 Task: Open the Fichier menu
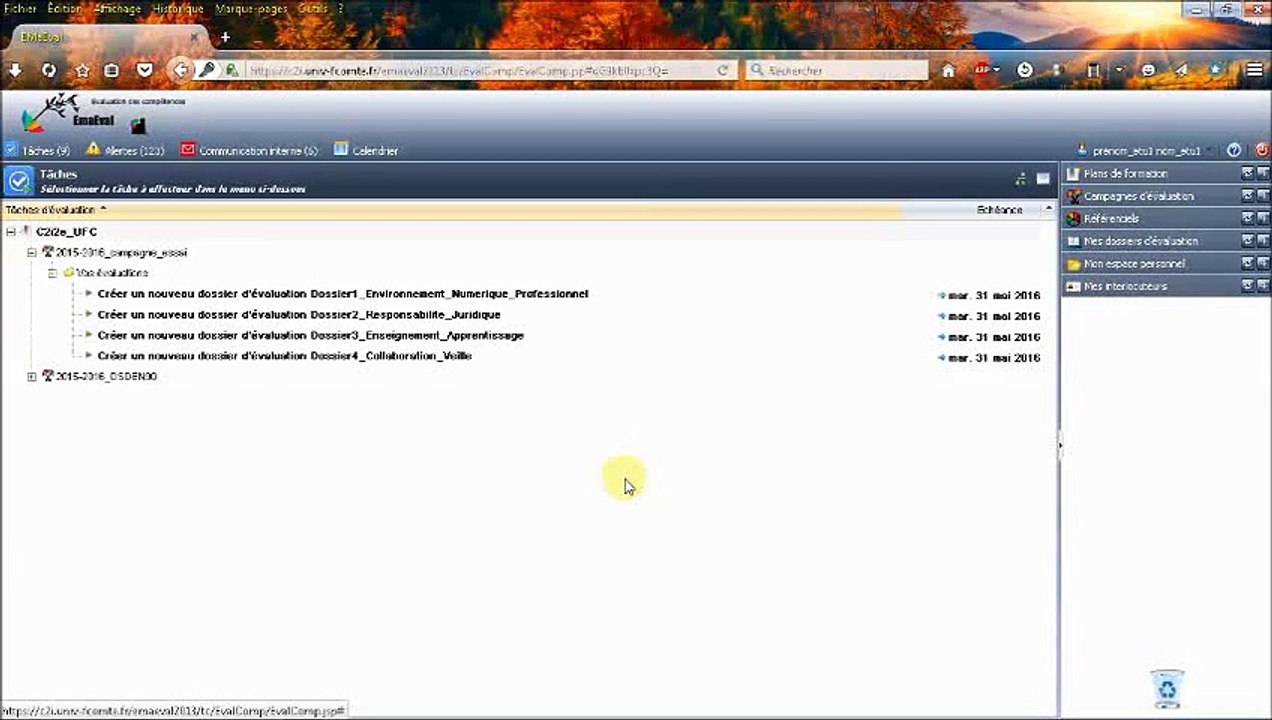pos(20,8)
